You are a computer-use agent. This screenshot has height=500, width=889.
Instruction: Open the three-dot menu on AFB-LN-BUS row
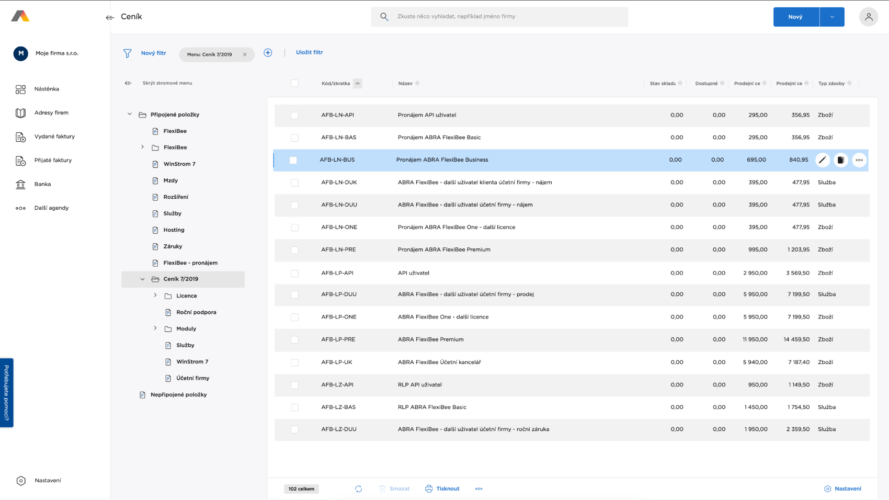tap(859, 160)
